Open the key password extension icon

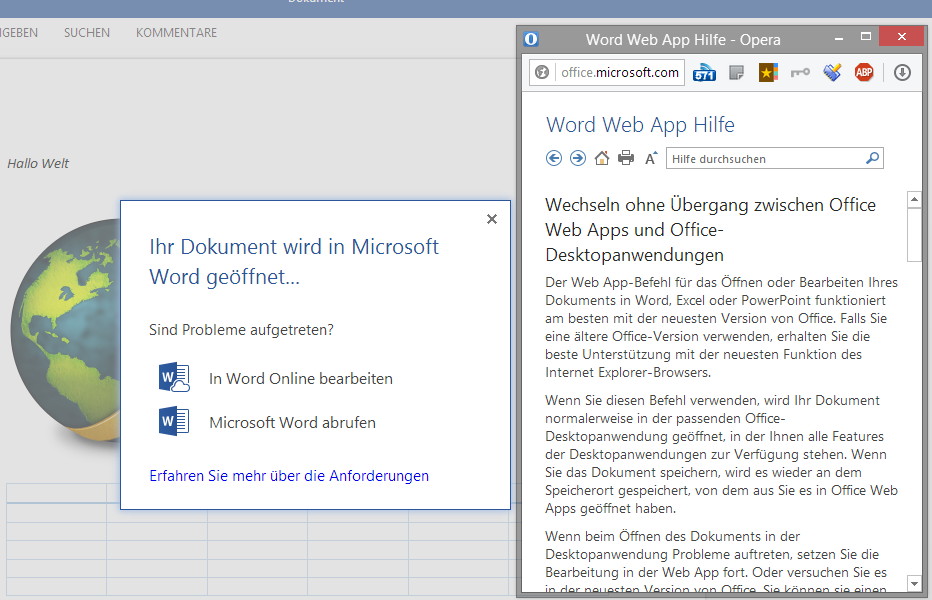point(800,73)
